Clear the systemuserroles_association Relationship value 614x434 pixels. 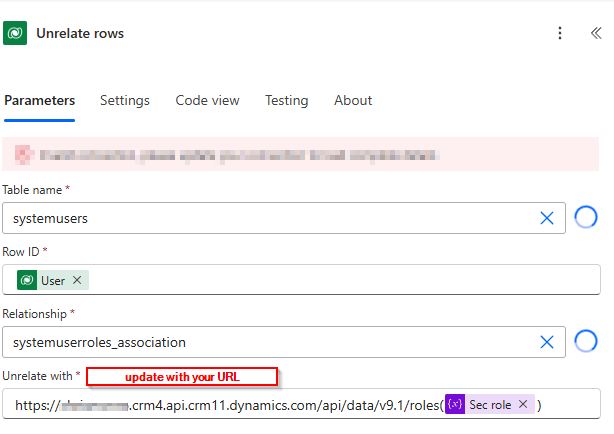547,342
